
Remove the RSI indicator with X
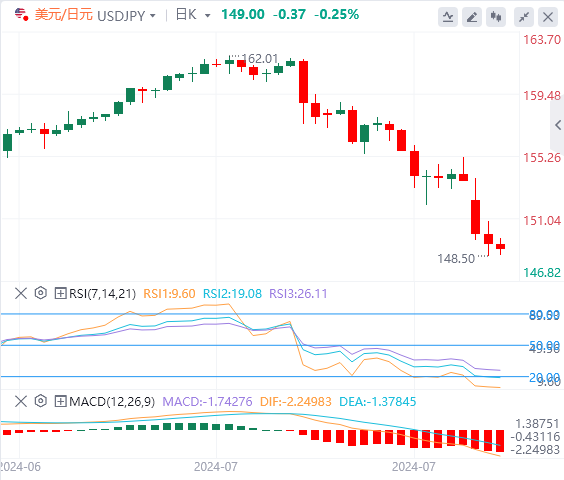(21, 293)
